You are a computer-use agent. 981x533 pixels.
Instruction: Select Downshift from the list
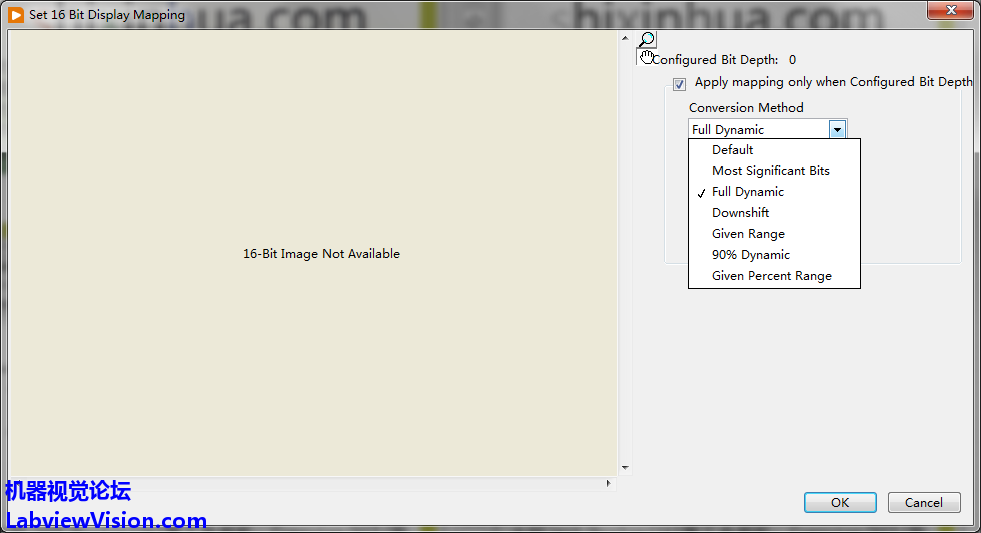740,213
